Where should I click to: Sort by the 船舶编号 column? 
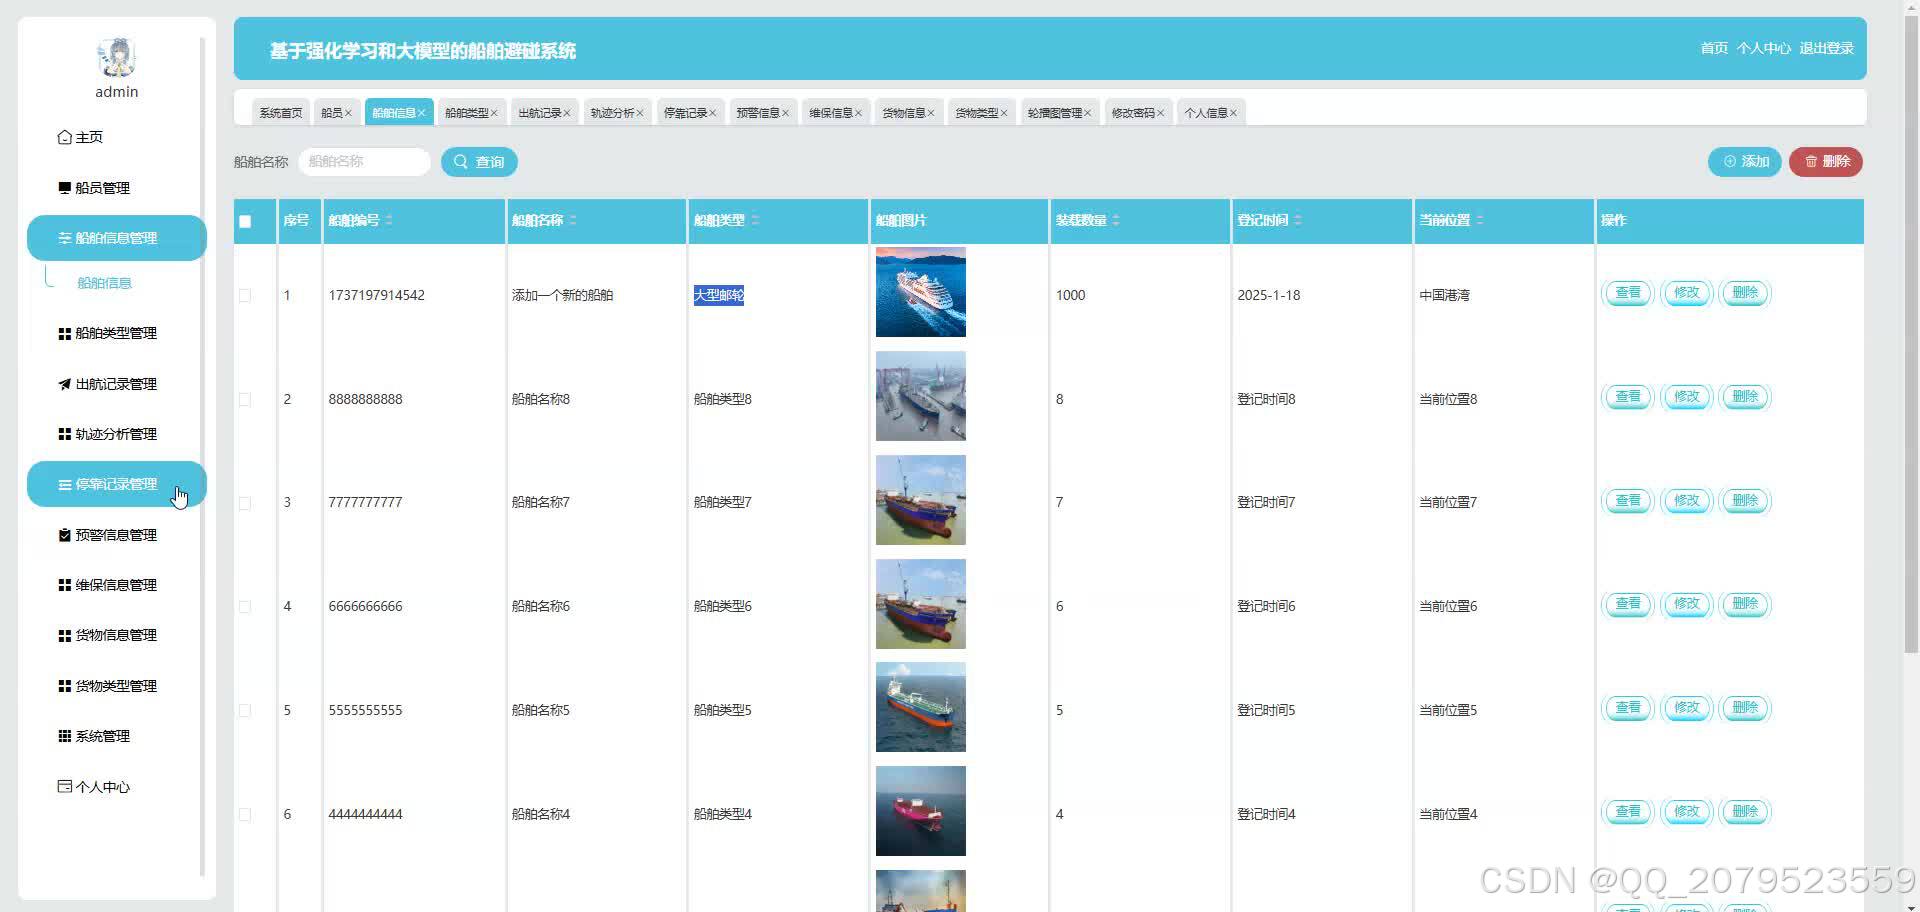(x=389, y=220)
